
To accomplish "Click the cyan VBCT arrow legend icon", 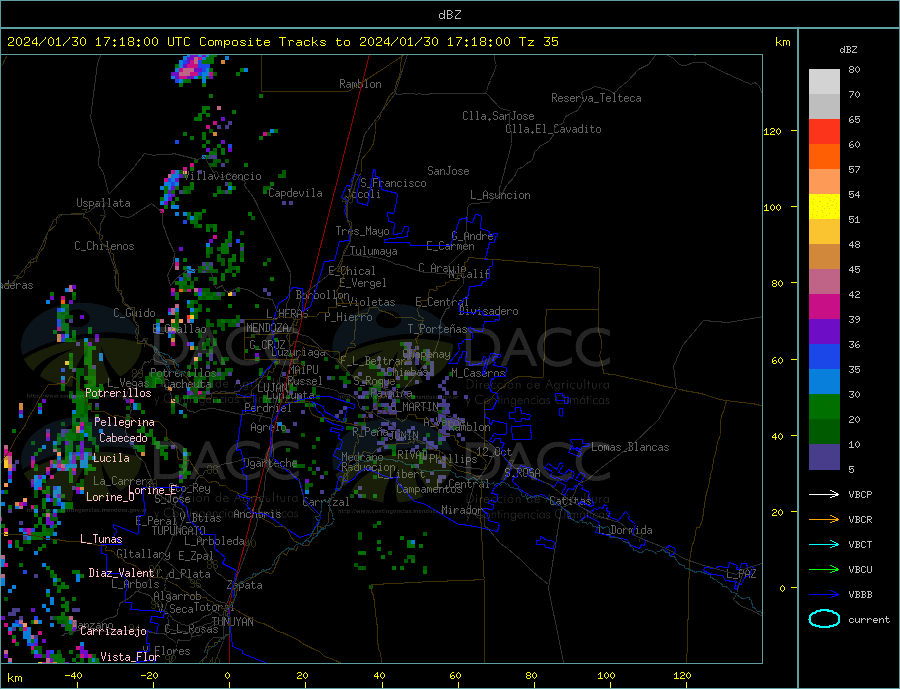I will tap(824, 544).
